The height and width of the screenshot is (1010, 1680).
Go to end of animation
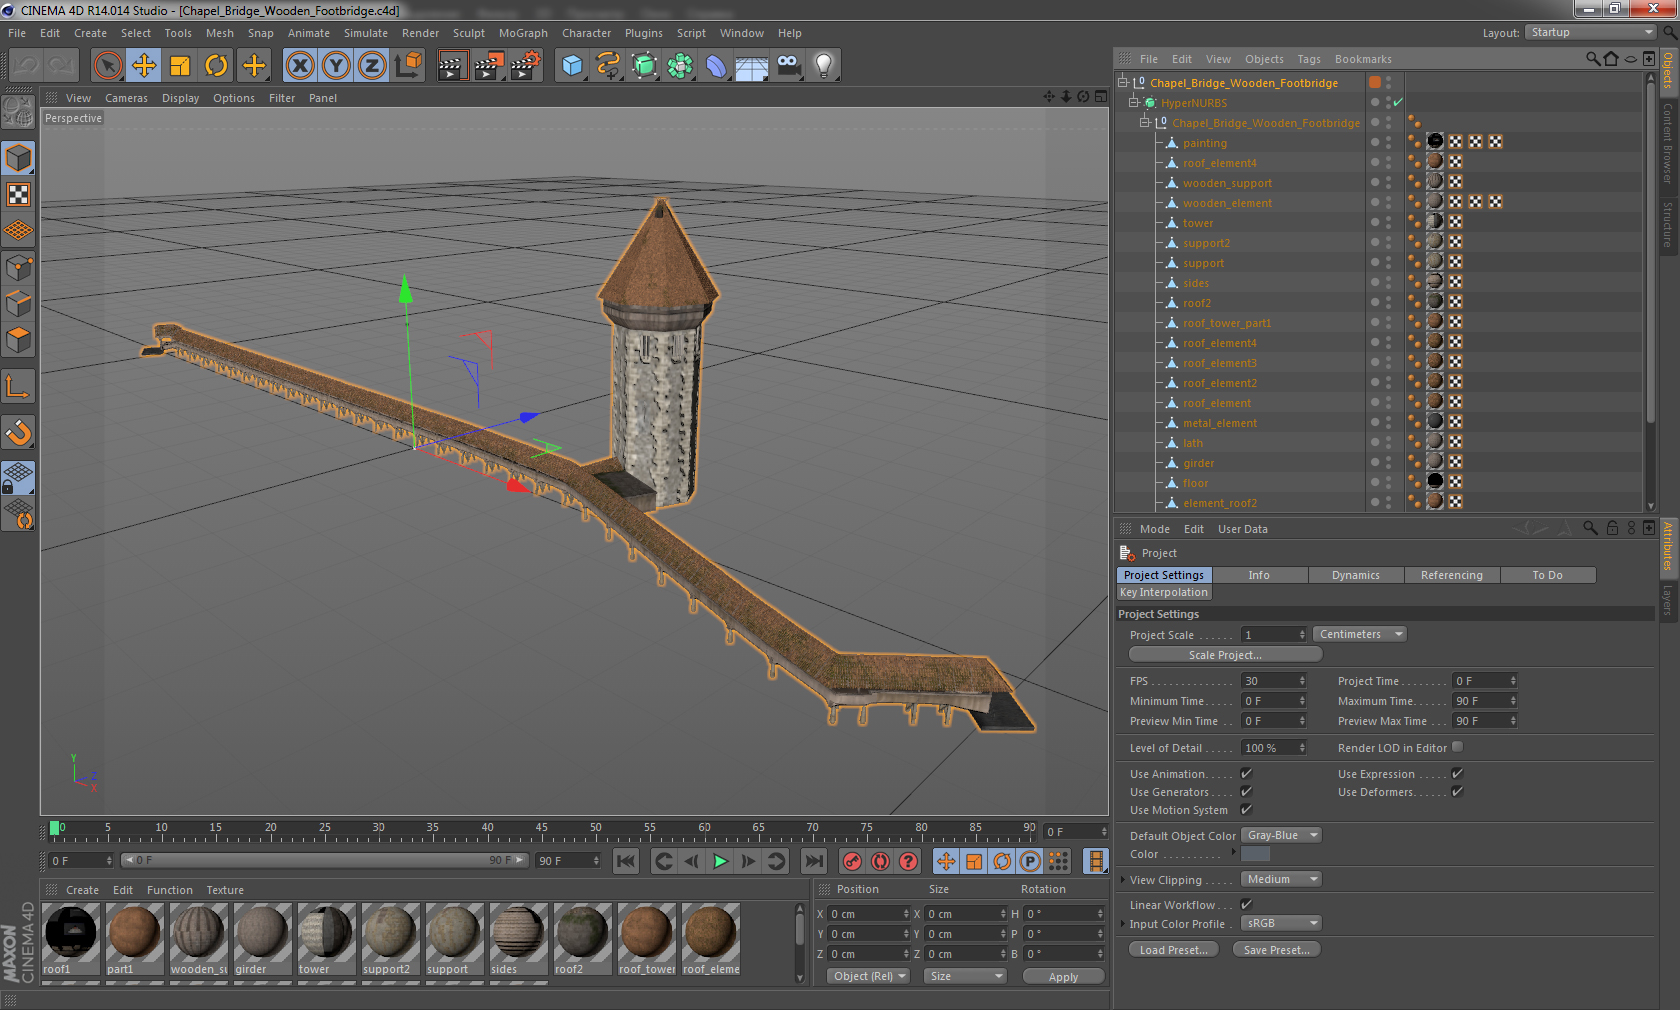(814, 861)
